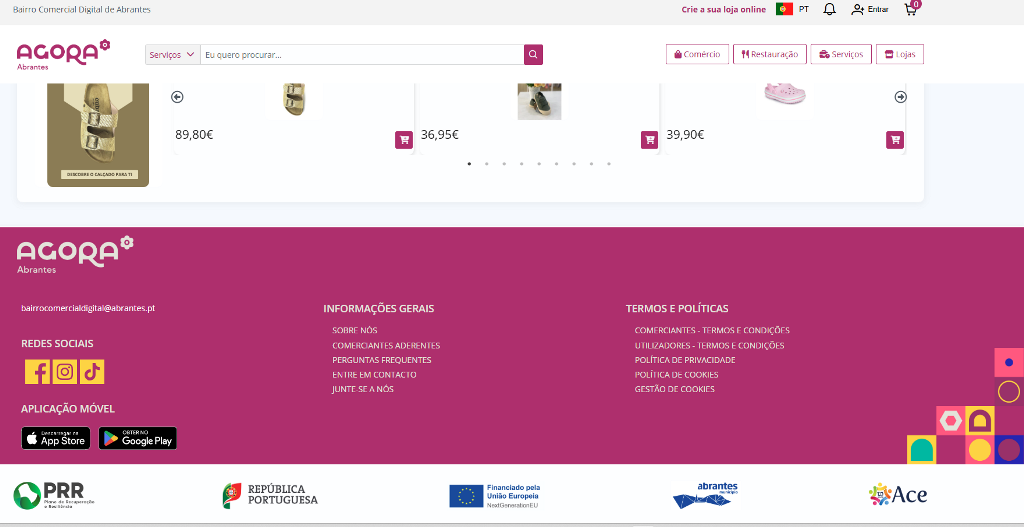Go to previous carousel products arrow
This screenshot has height=527, width=1024.
[x=177, y=97]
